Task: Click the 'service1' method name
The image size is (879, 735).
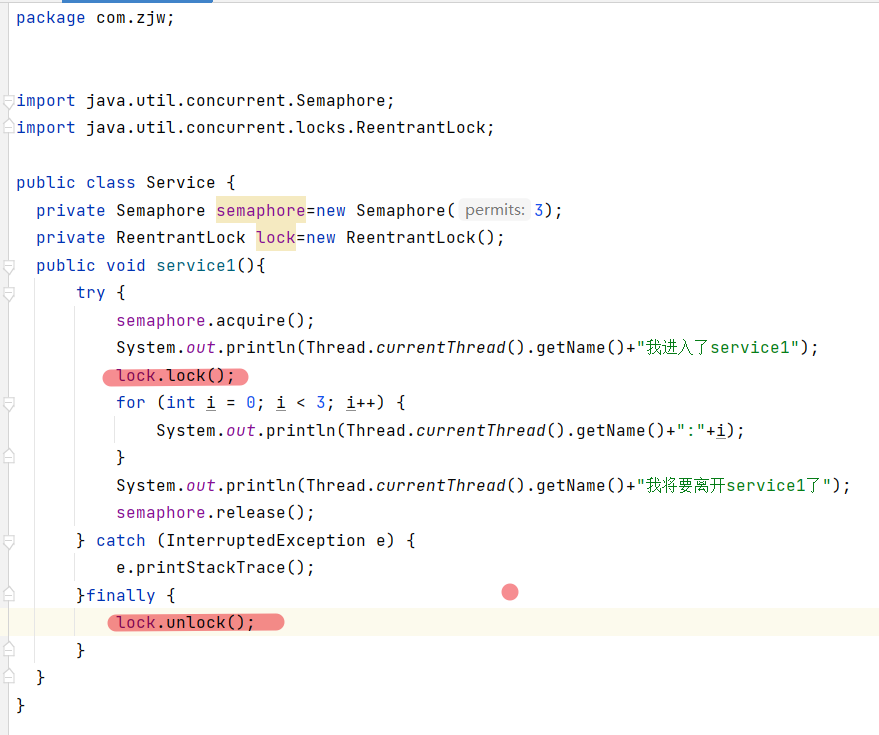Action: (196, 265)
